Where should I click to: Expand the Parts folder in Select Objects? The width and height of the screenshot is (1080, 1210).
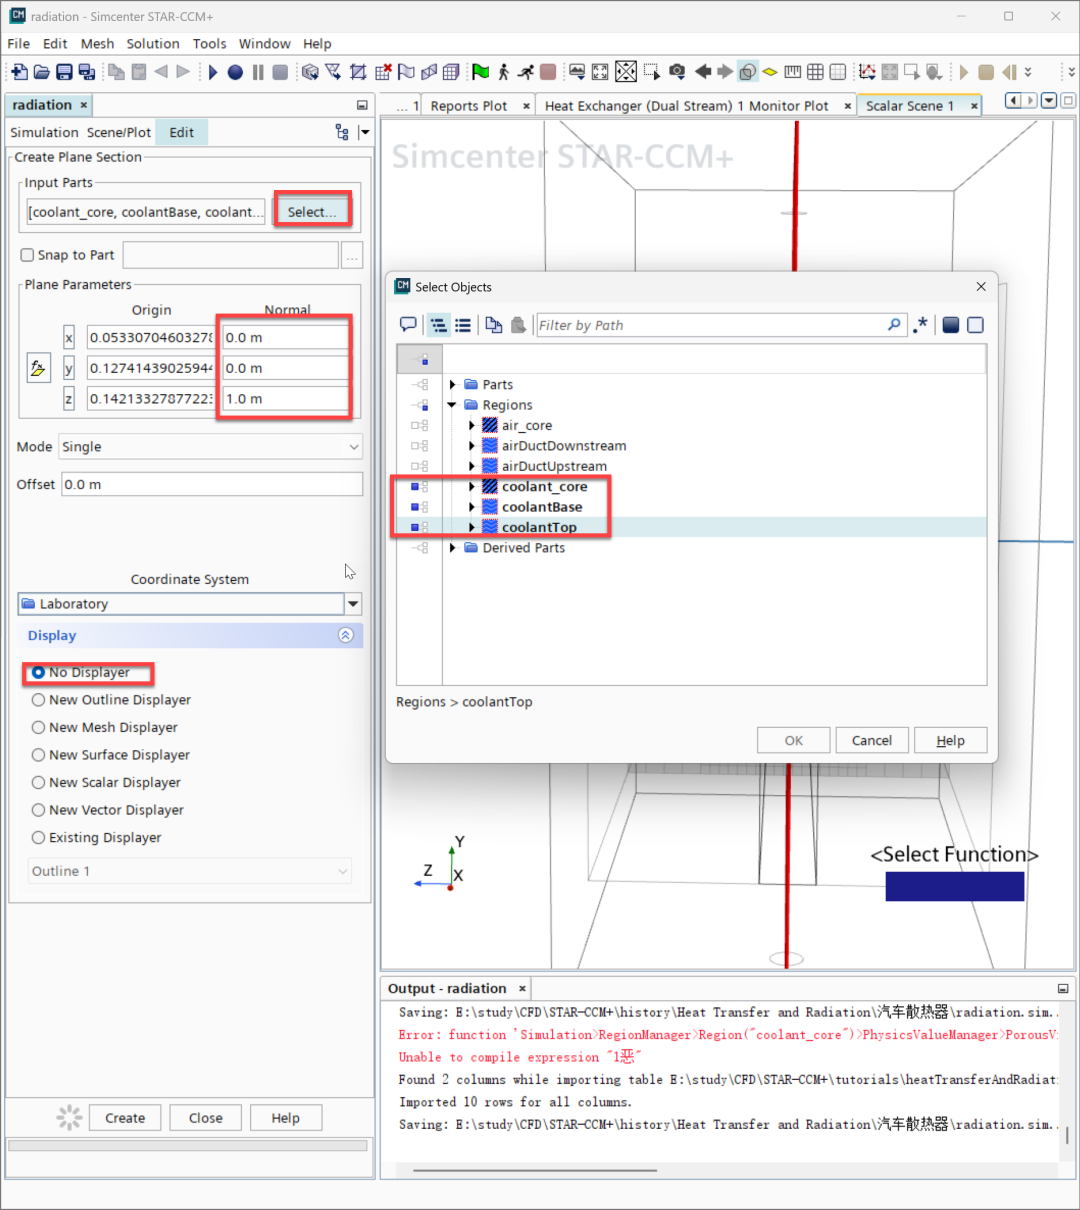pyautogui.click(x=452, y=385)
